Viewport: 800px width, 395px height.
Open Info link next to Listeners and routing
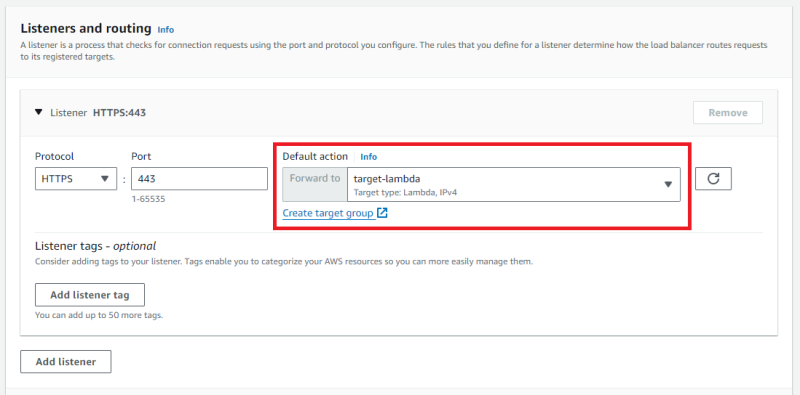pyautogui.click(x=166, y=30)
